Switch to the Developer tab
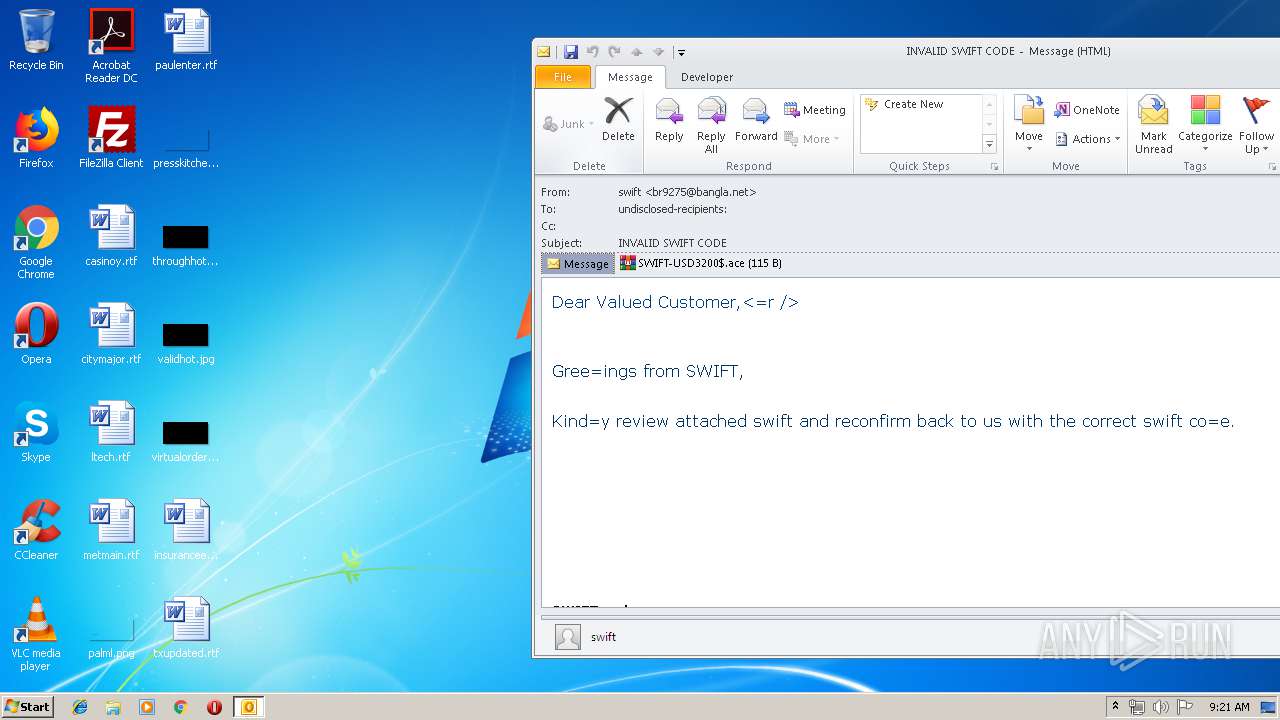 tap(707, 77)
